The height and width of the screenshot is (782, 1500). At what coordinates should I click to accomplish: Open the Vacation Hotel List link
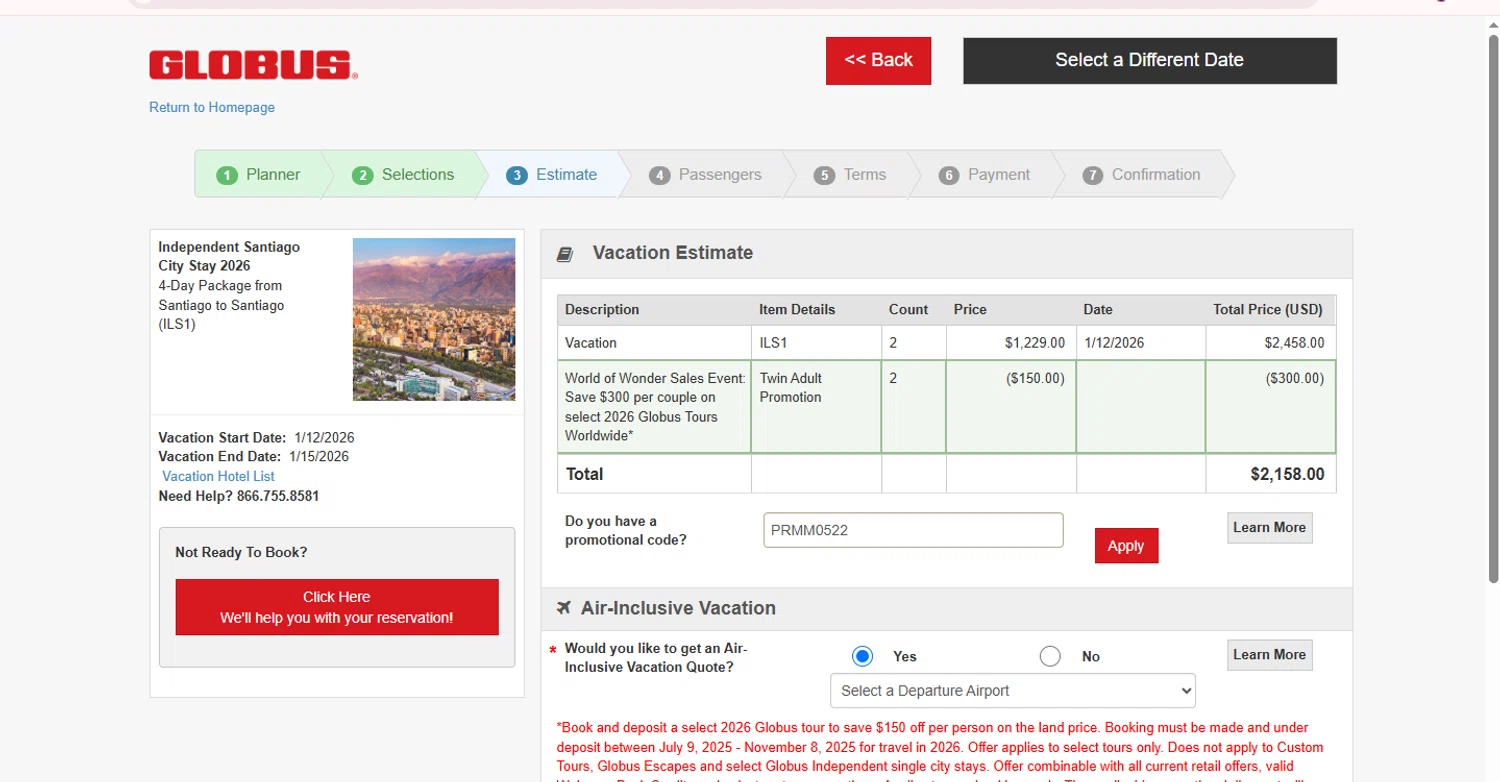pyautogui.click(x=218, y=476)
